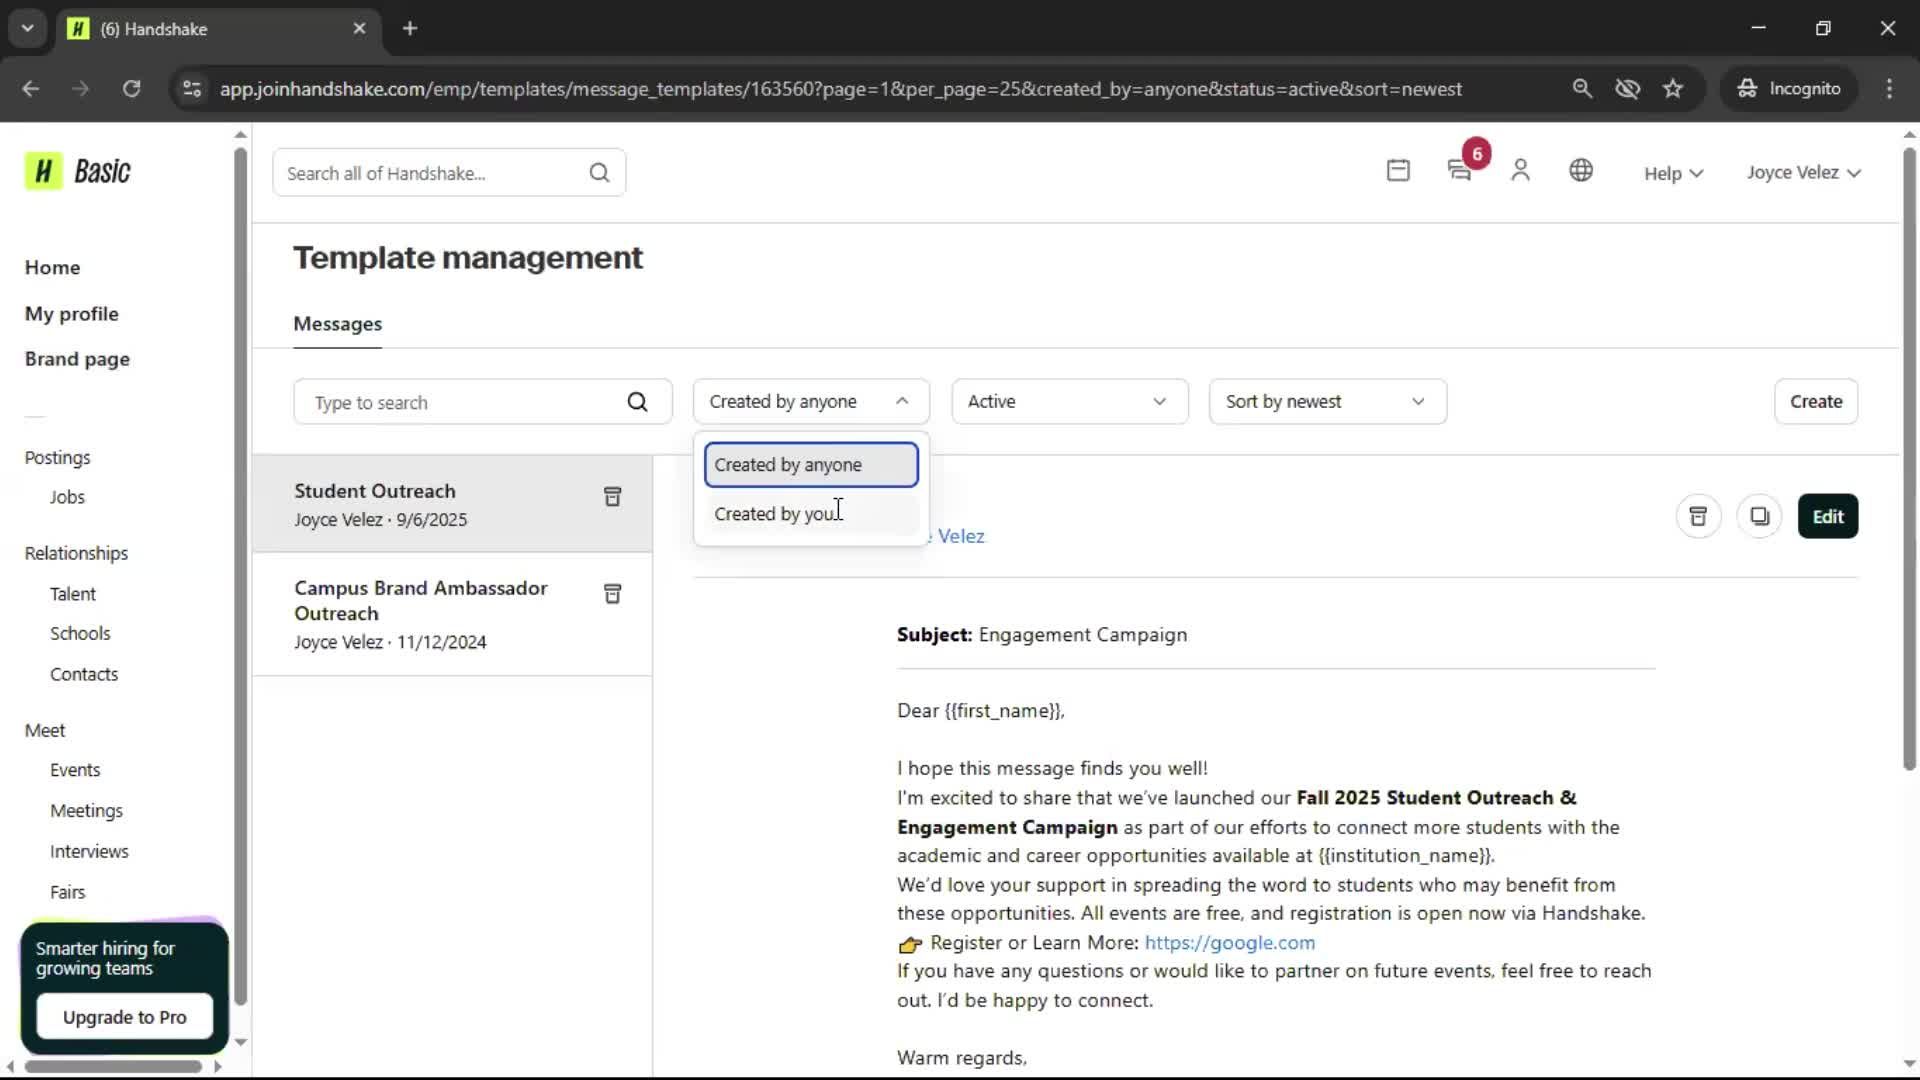The width and height of the screenshot is (1920, 1080).
Task: Open the browser zoom magnifier icon
Action: pyautogui.click(x=1582, y=89)
